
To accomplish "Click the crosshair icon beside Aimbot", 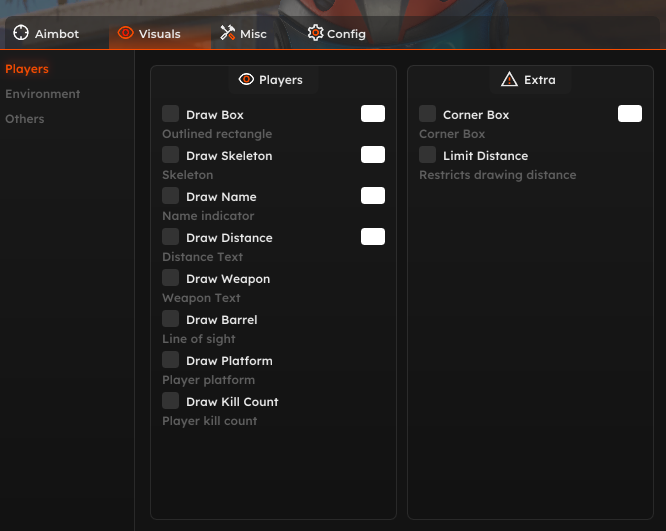I will pos(21,33).
